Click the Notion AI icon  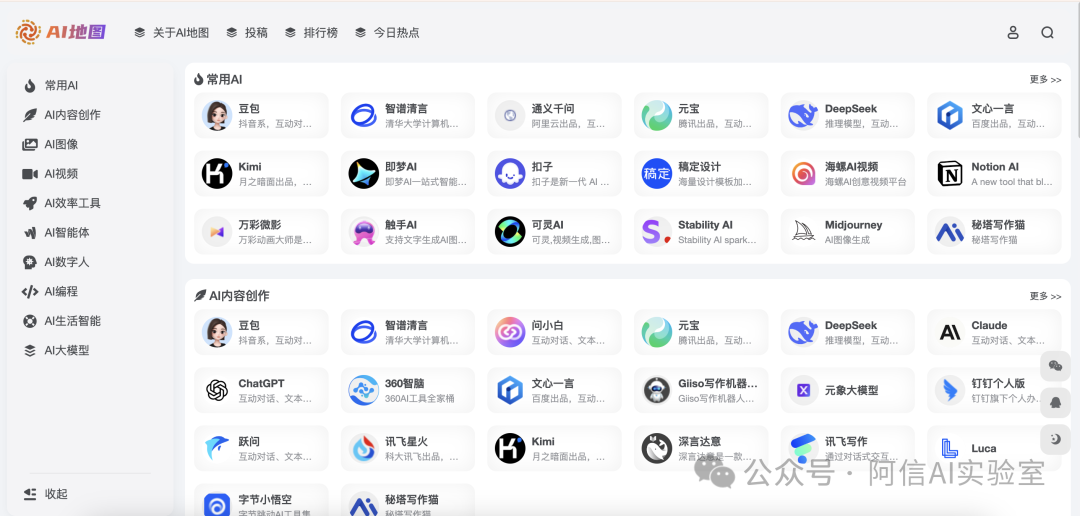950,174
